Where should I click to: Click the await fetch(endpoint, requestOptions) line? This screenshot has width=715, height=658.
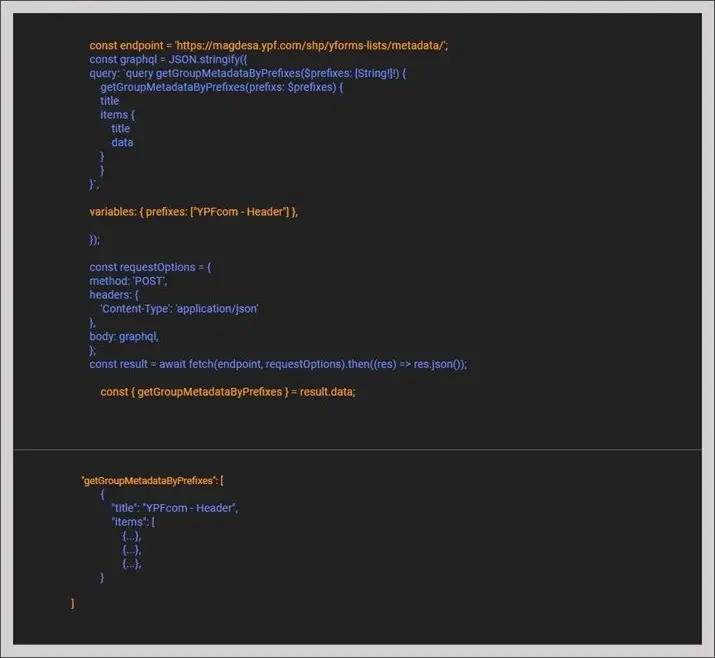[278, 364]
